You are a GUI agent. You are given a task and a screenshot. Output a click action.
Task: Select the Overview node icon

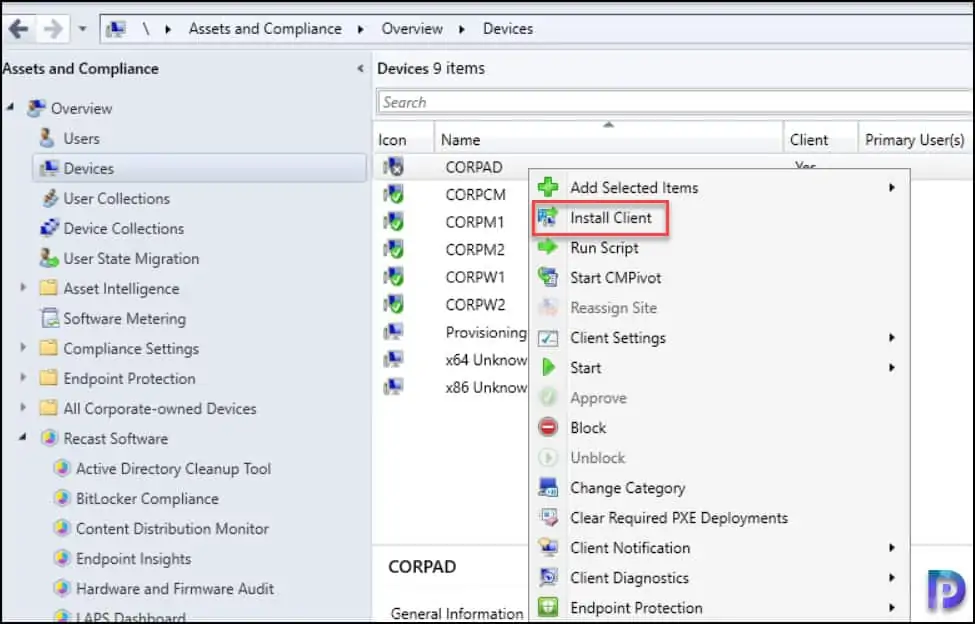(36, 108)
